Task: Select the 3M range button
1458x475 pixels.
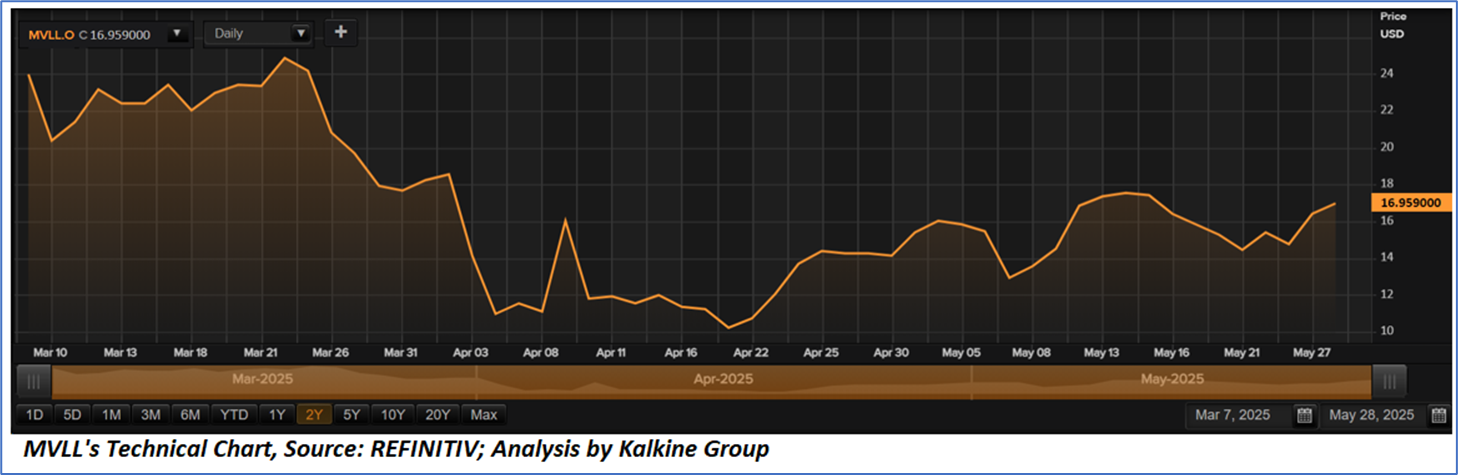Action: (152, 414)
